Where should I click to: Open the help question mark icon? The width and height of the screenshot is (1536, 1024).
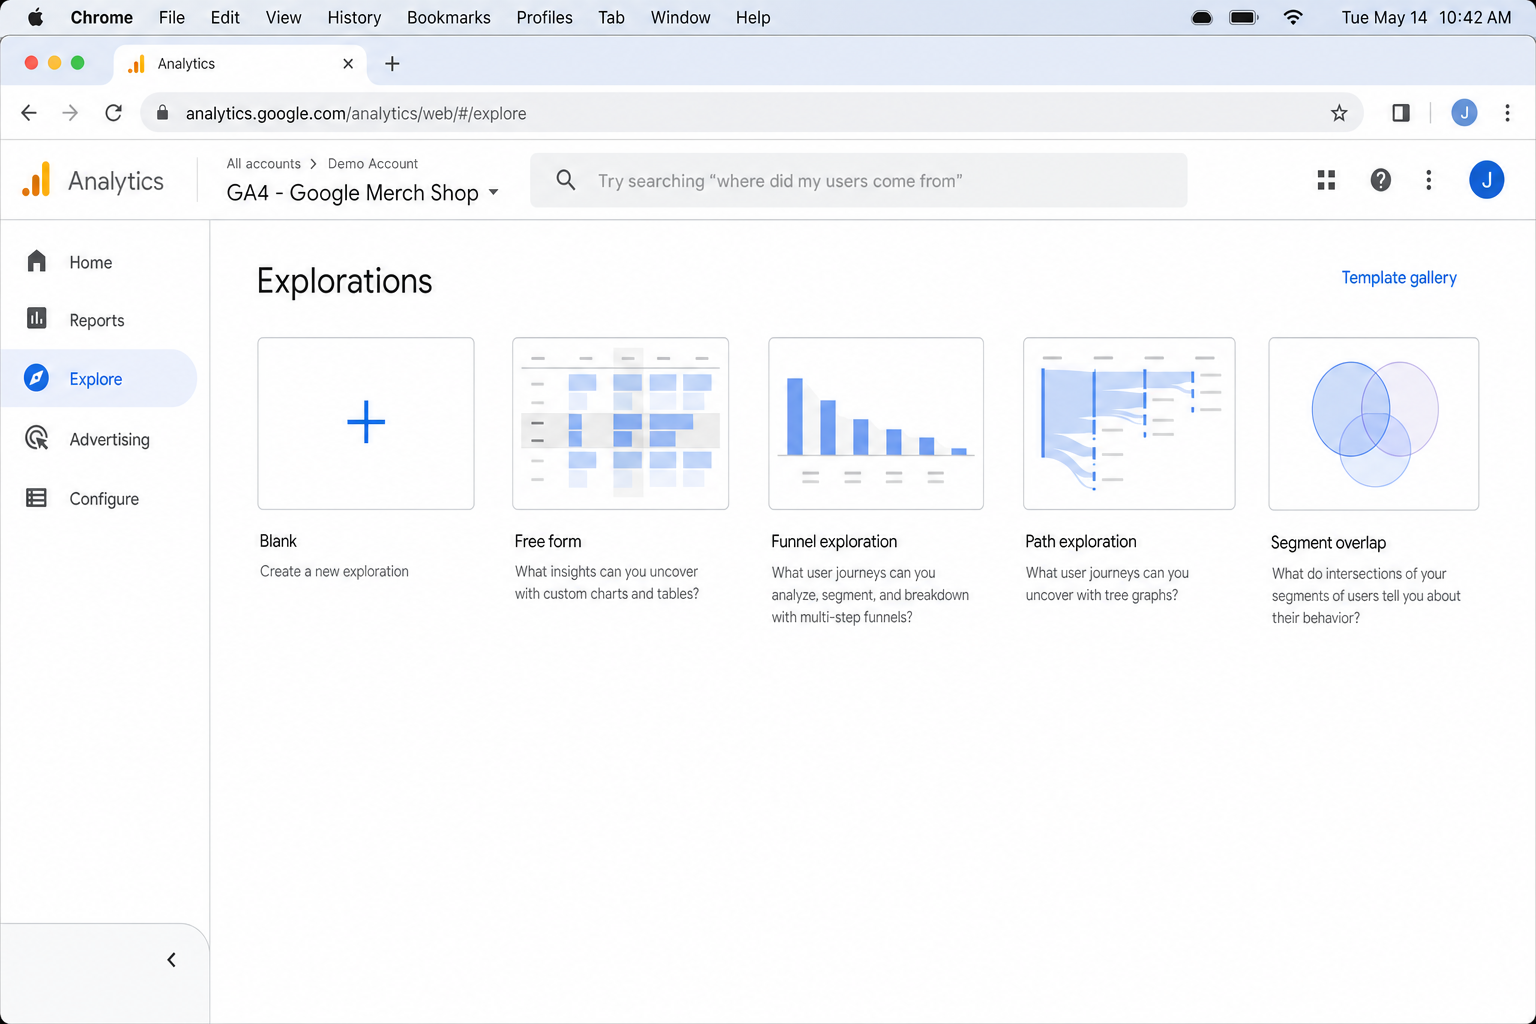(x=1381, y=180)
